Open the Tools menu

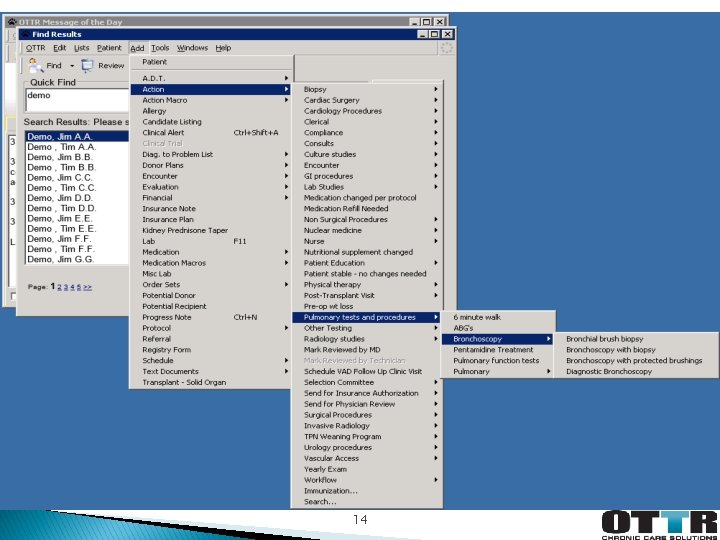tap(160, 48)
